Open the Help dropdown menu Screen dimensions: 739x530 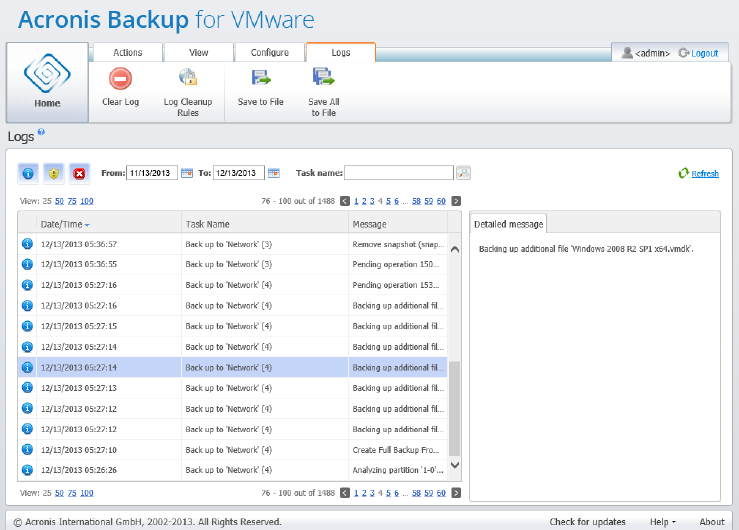tap(663, 522)
